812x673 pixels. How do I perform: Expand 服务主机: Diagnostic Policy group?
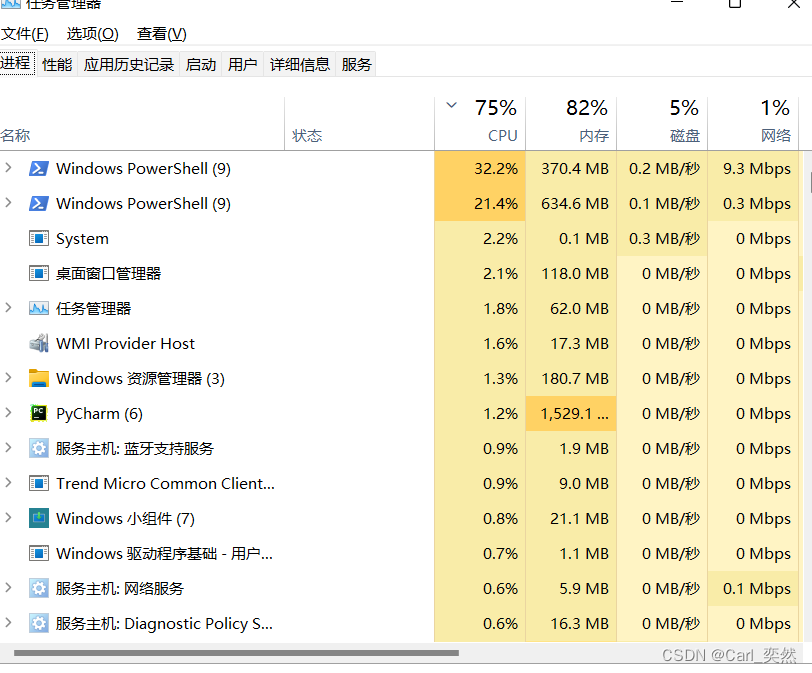[x=8, y=623]
